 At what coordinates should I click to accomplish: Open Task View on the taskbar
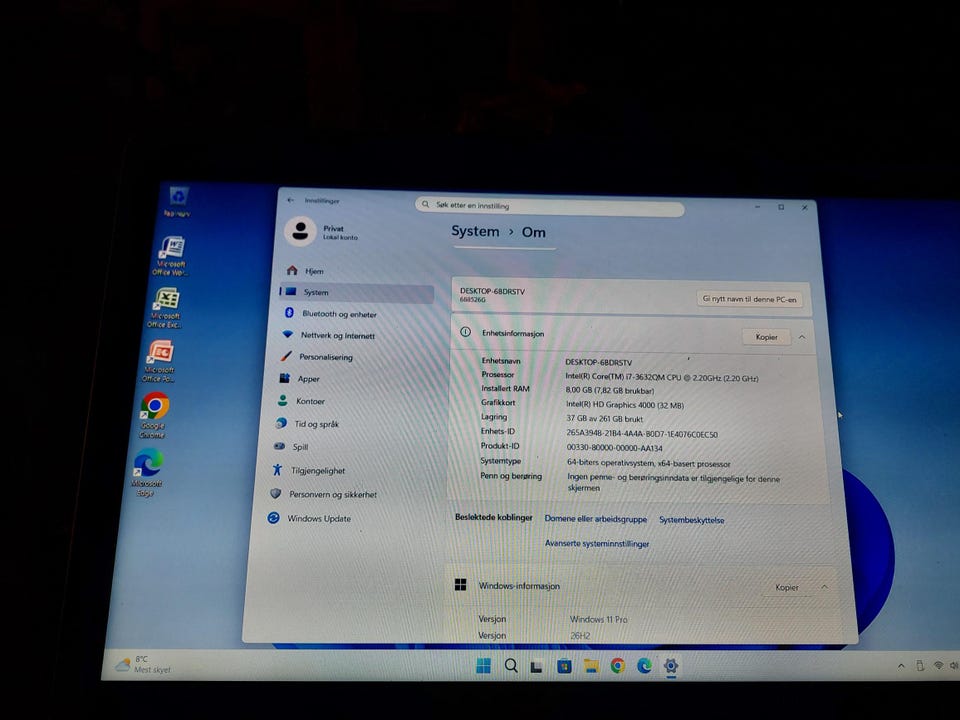pyautogui.click(x=537, y=666)
